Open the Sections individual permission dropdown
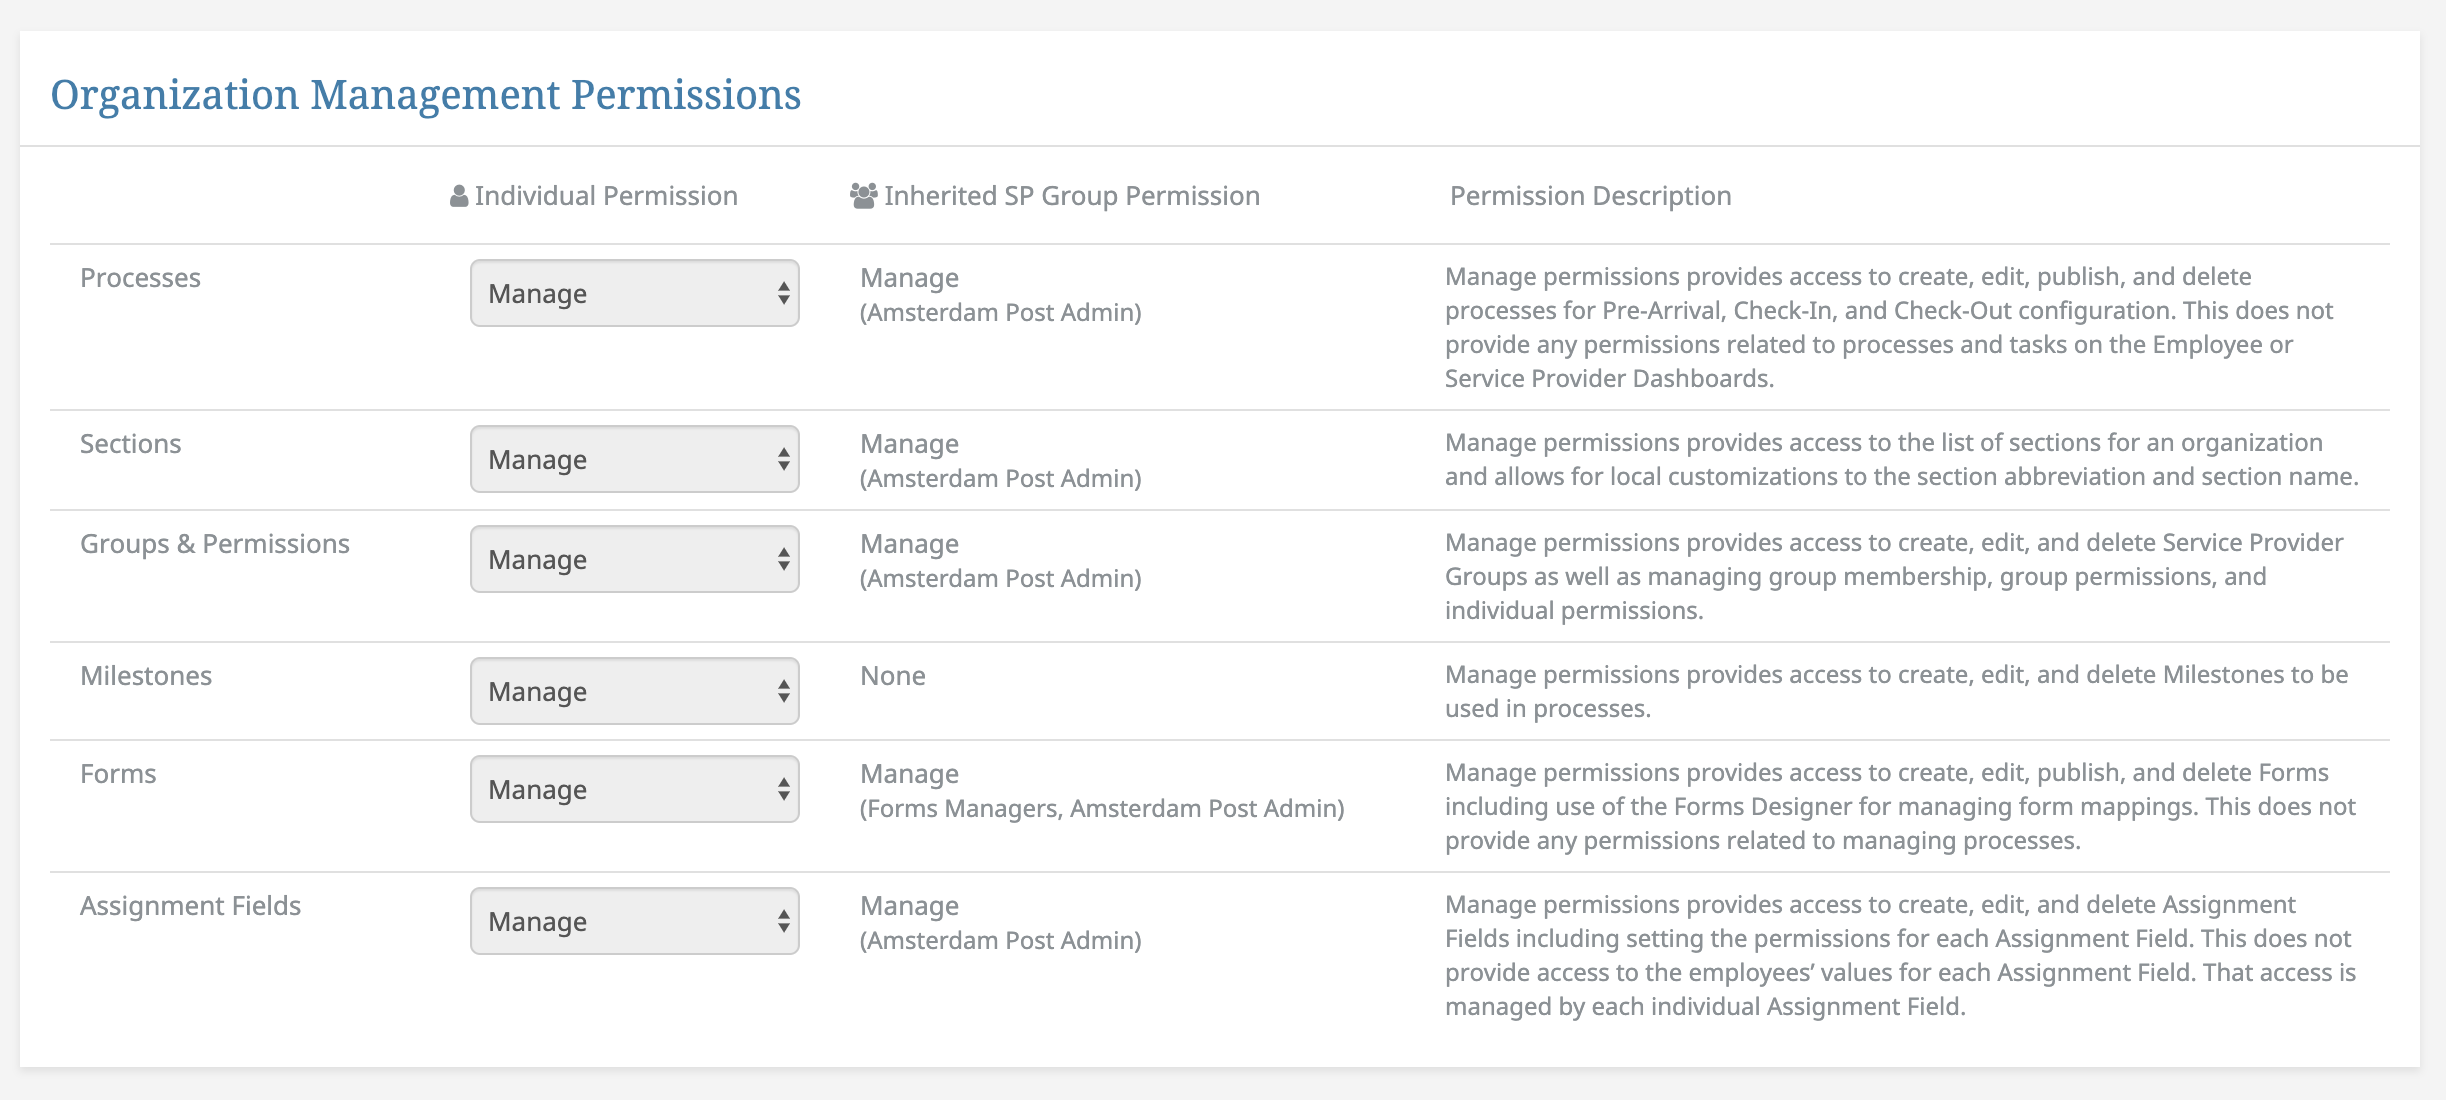Screen dimensions: 2446x1100 (635, 459)
